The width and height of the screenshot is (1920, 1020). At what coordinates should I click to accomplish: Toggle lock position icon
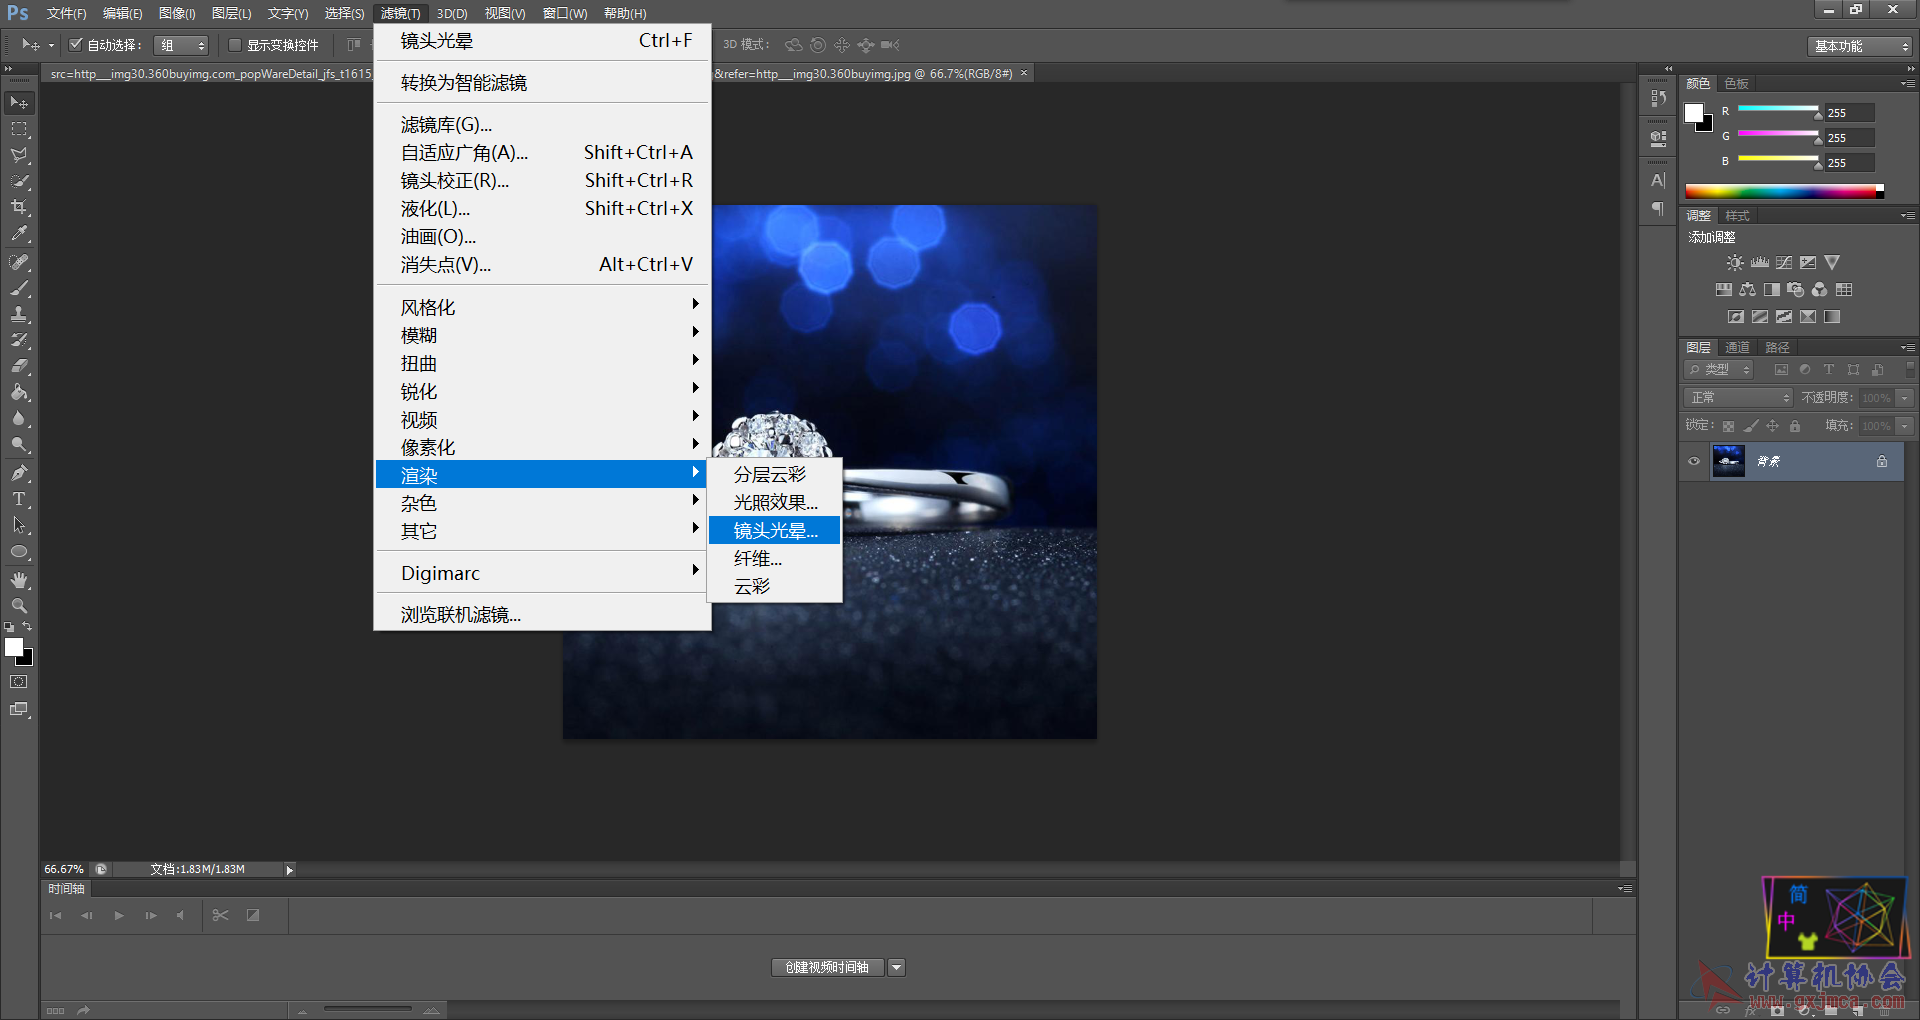coord(1773,426)
